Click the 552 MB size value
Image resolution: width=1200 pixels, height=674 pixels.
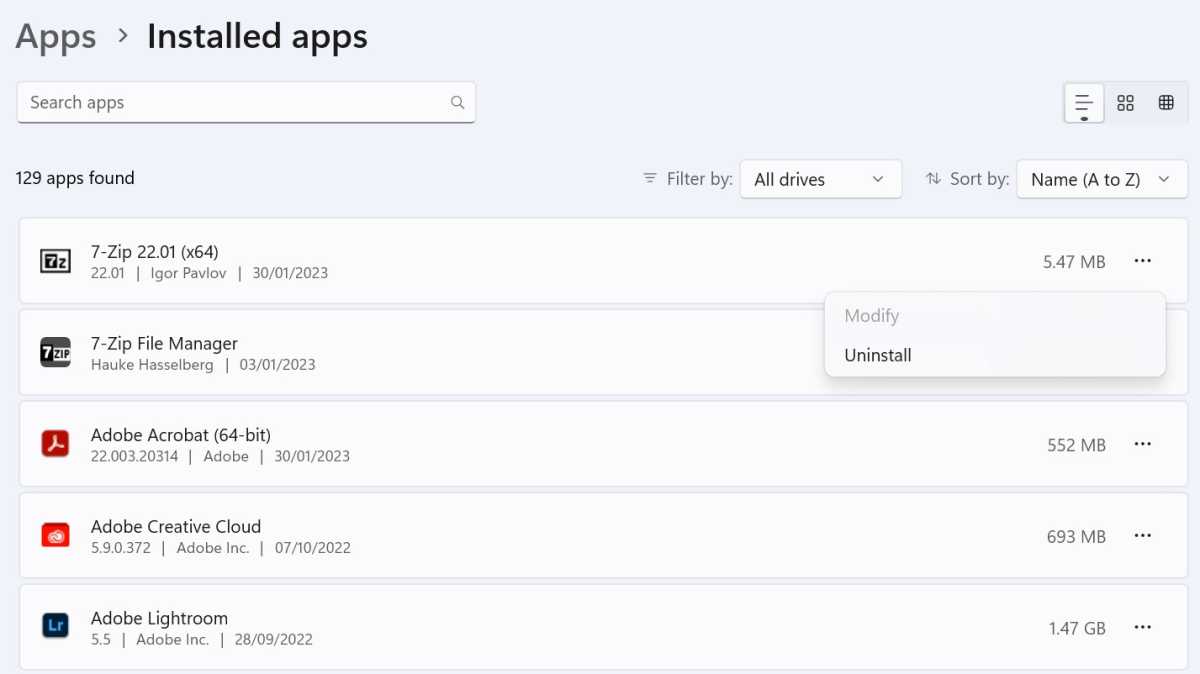(1076, 445)
